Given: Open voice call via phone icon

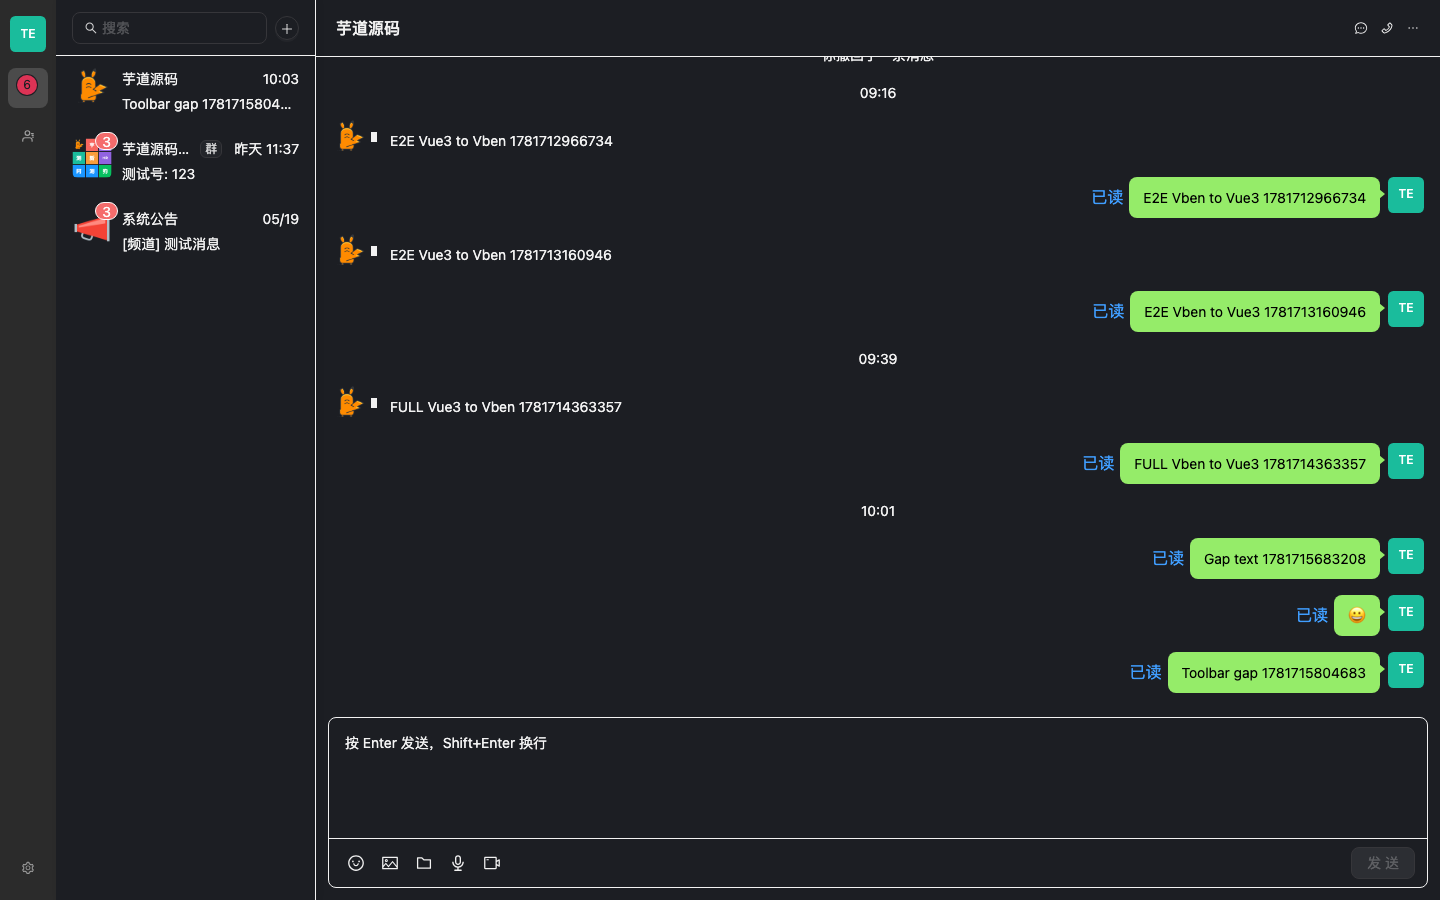Looking at the screenshot, I should pyautogui.click(x=1387, y=28).
